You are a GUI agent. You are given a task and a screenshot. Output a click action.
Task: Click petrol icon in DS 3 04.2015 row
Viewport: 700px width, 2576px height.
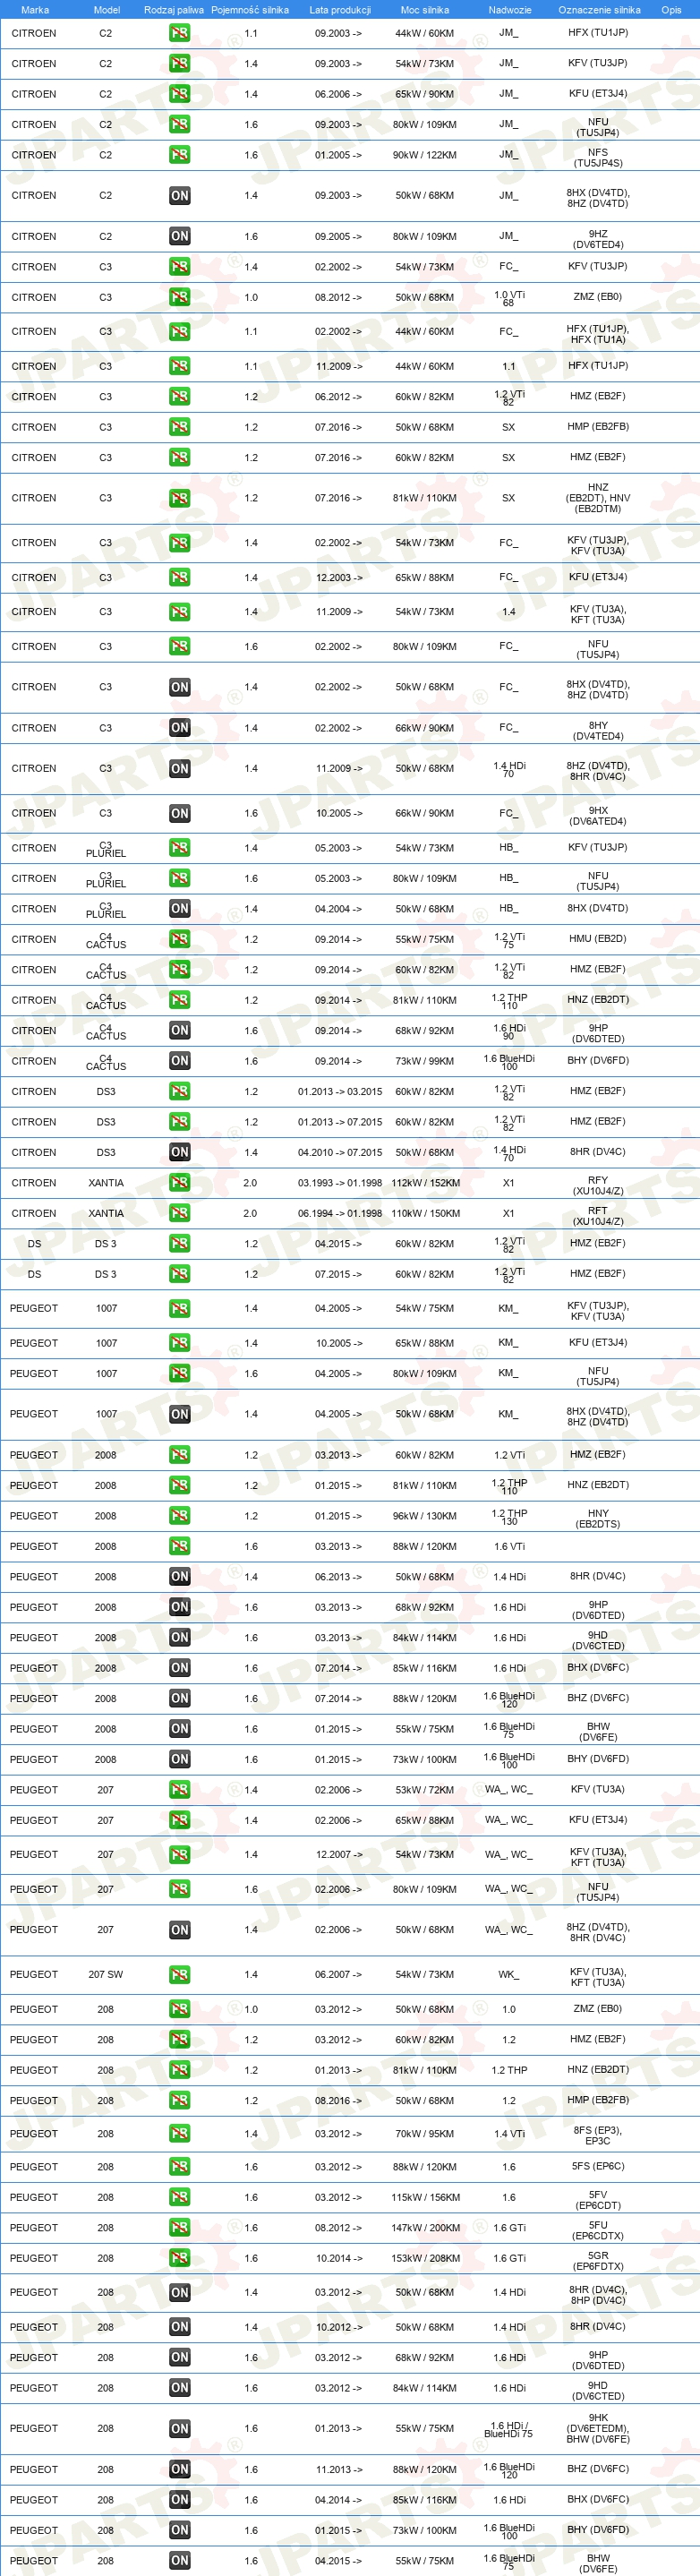pos(179,1244)
